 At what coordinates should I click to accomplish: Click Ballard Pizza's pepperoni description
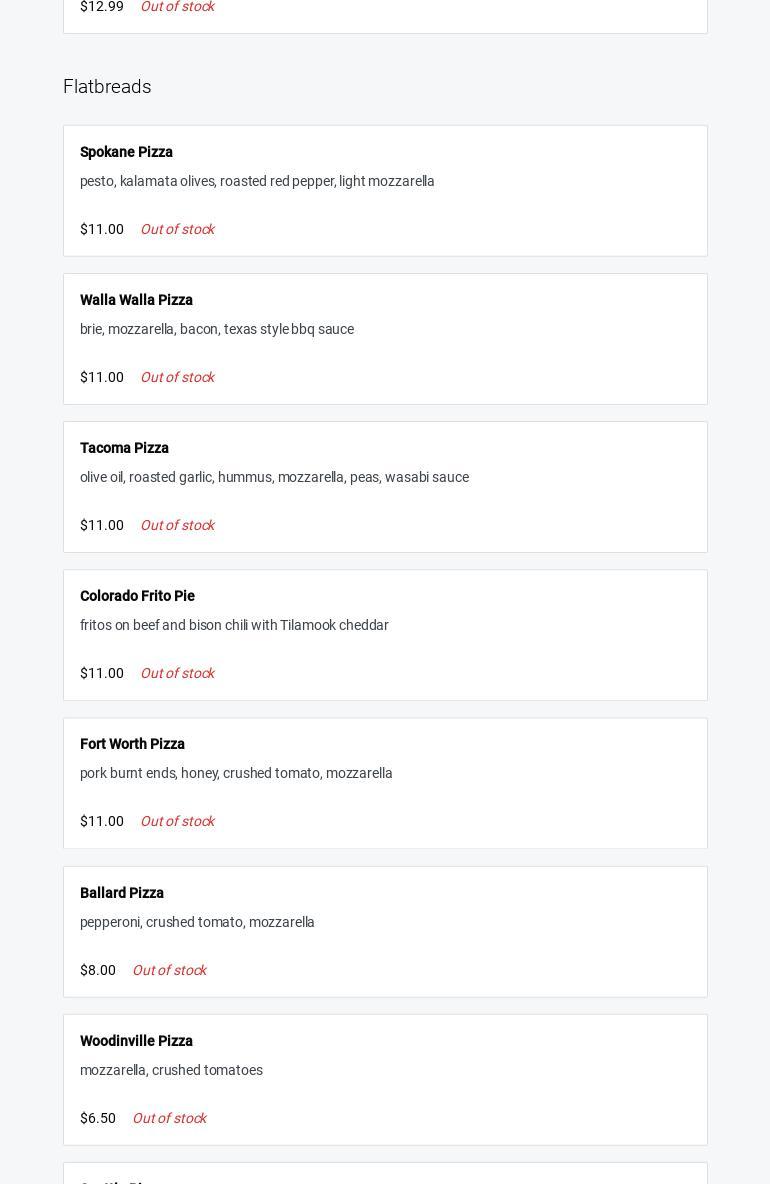tap(197, 922)
